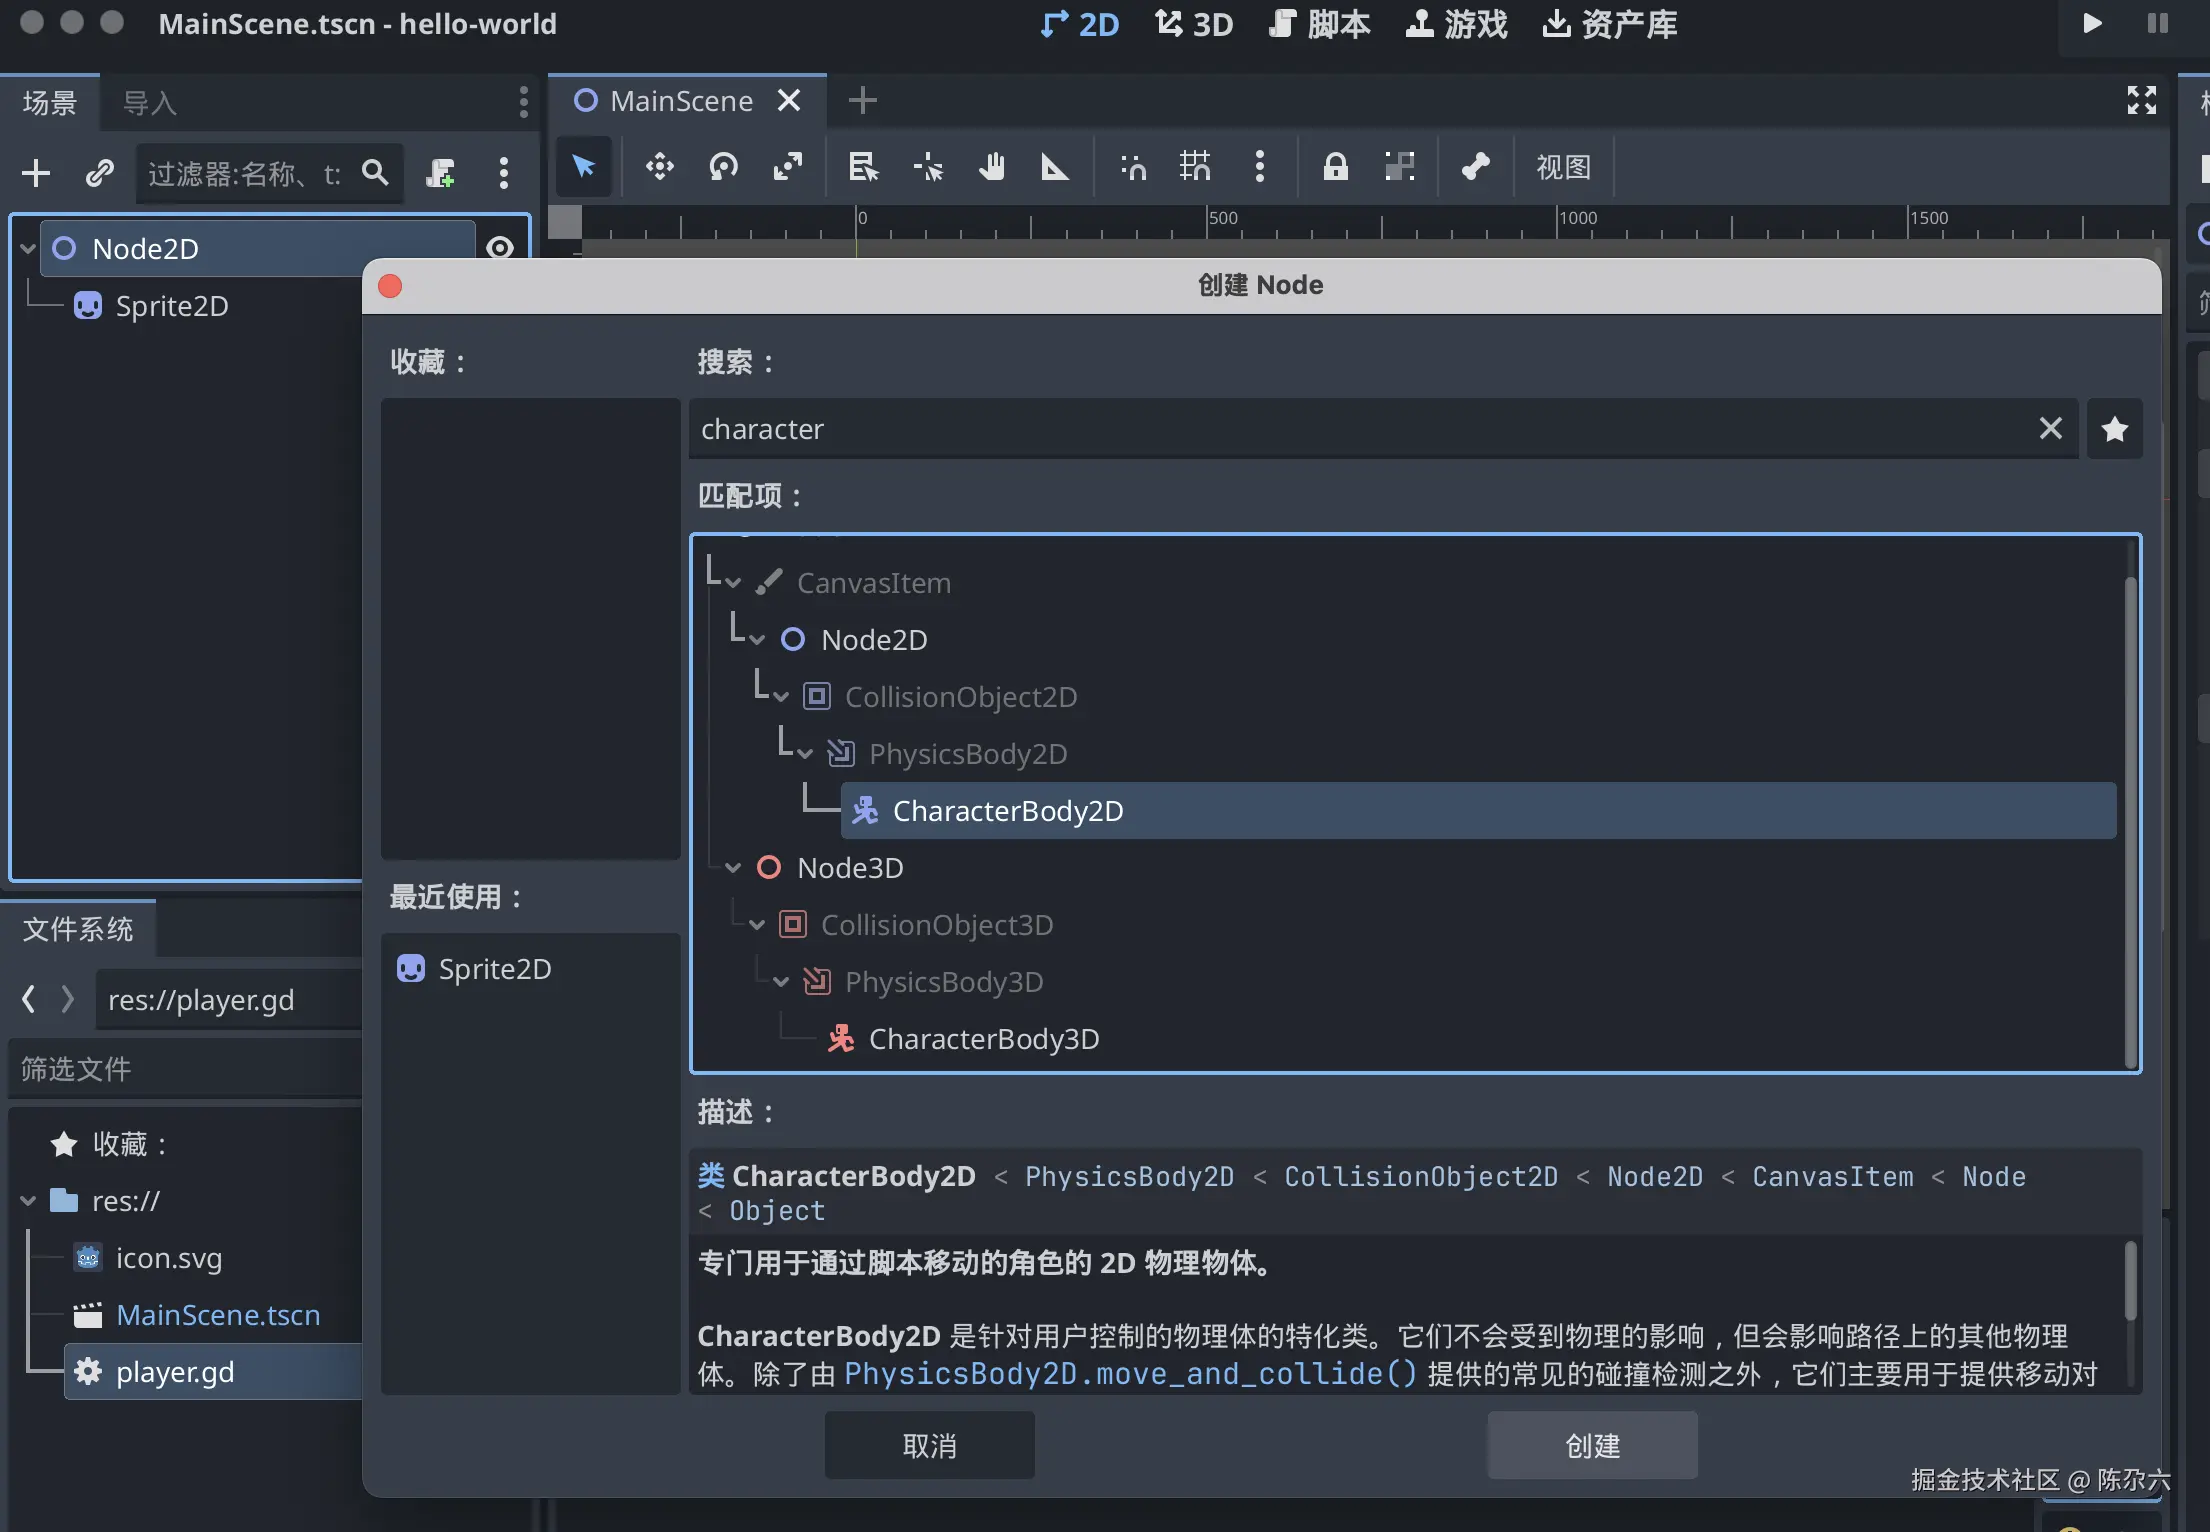Select the Ruler measuring tool
2210x1532 pixels.
point(1054,167)
